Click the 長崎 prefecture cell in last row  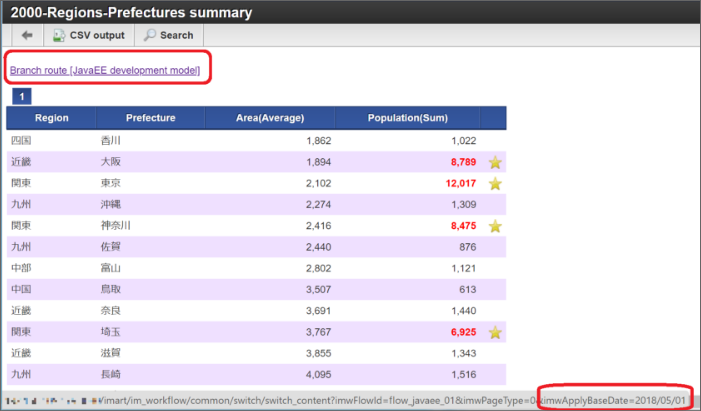point(112,375)
